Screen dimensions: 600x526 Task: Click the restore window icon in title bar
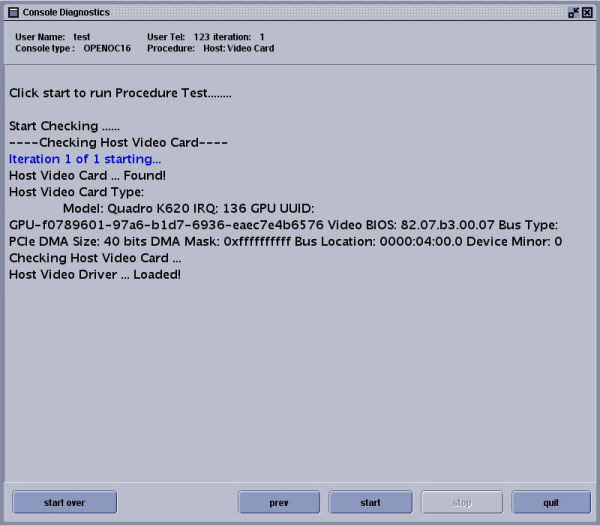pos(573,12)
